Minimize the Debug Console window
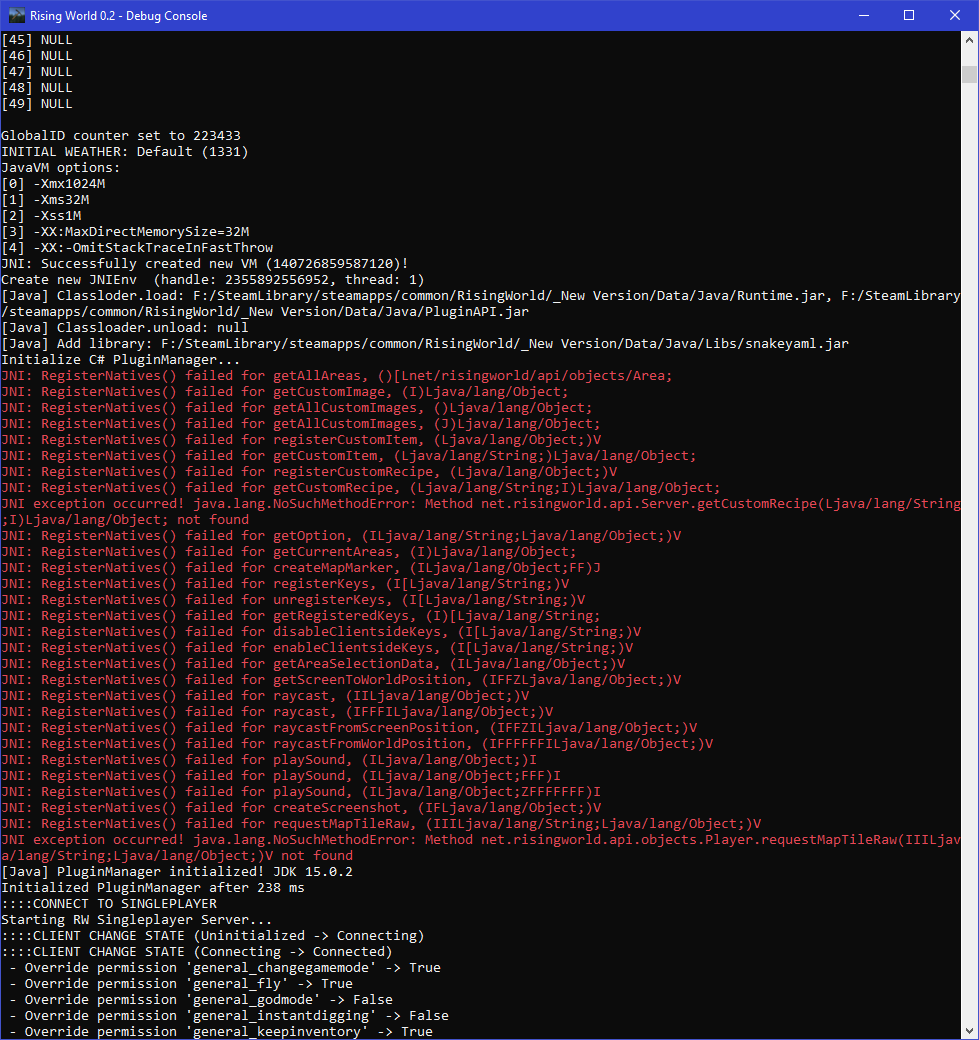Image resolution: width=979 pixels, height=1040 pixels. [x=862, y=15]
